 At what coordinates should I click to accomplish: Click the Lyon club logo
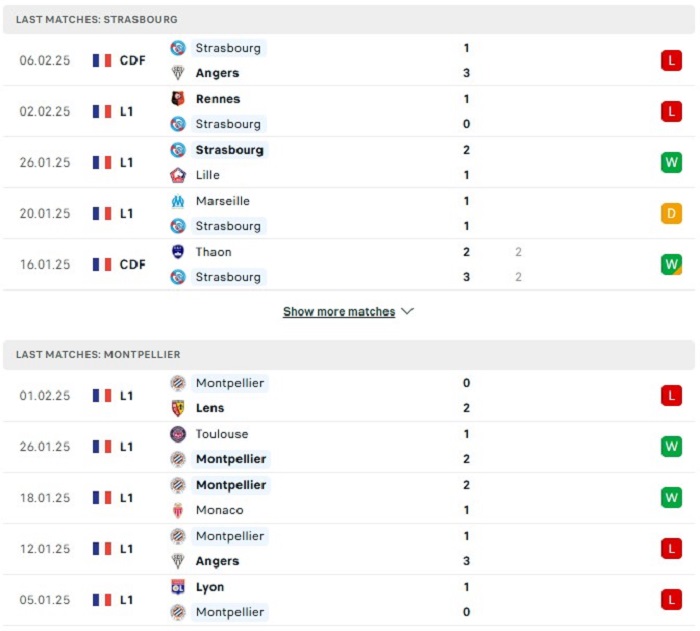(178, 587)
